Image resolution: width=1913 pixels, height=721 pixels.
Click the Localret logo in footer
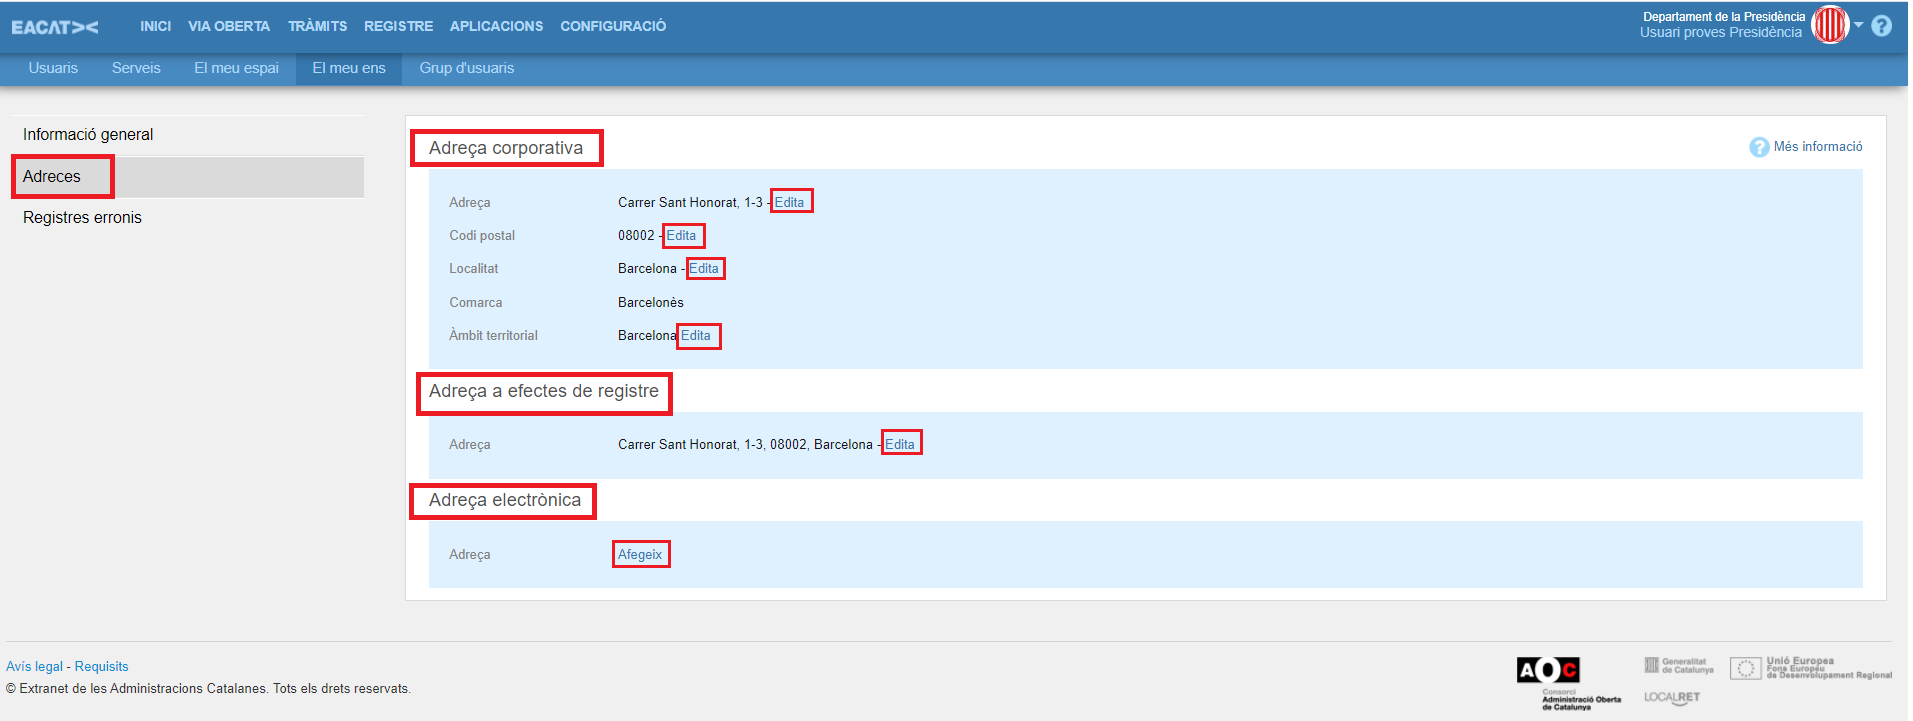(1671, 697)
